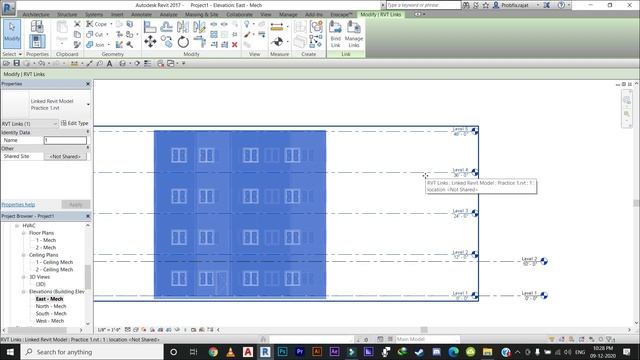640x360 pixels.
Task: Open the Collaborate ribbon tab
Action: pos(240,14)
